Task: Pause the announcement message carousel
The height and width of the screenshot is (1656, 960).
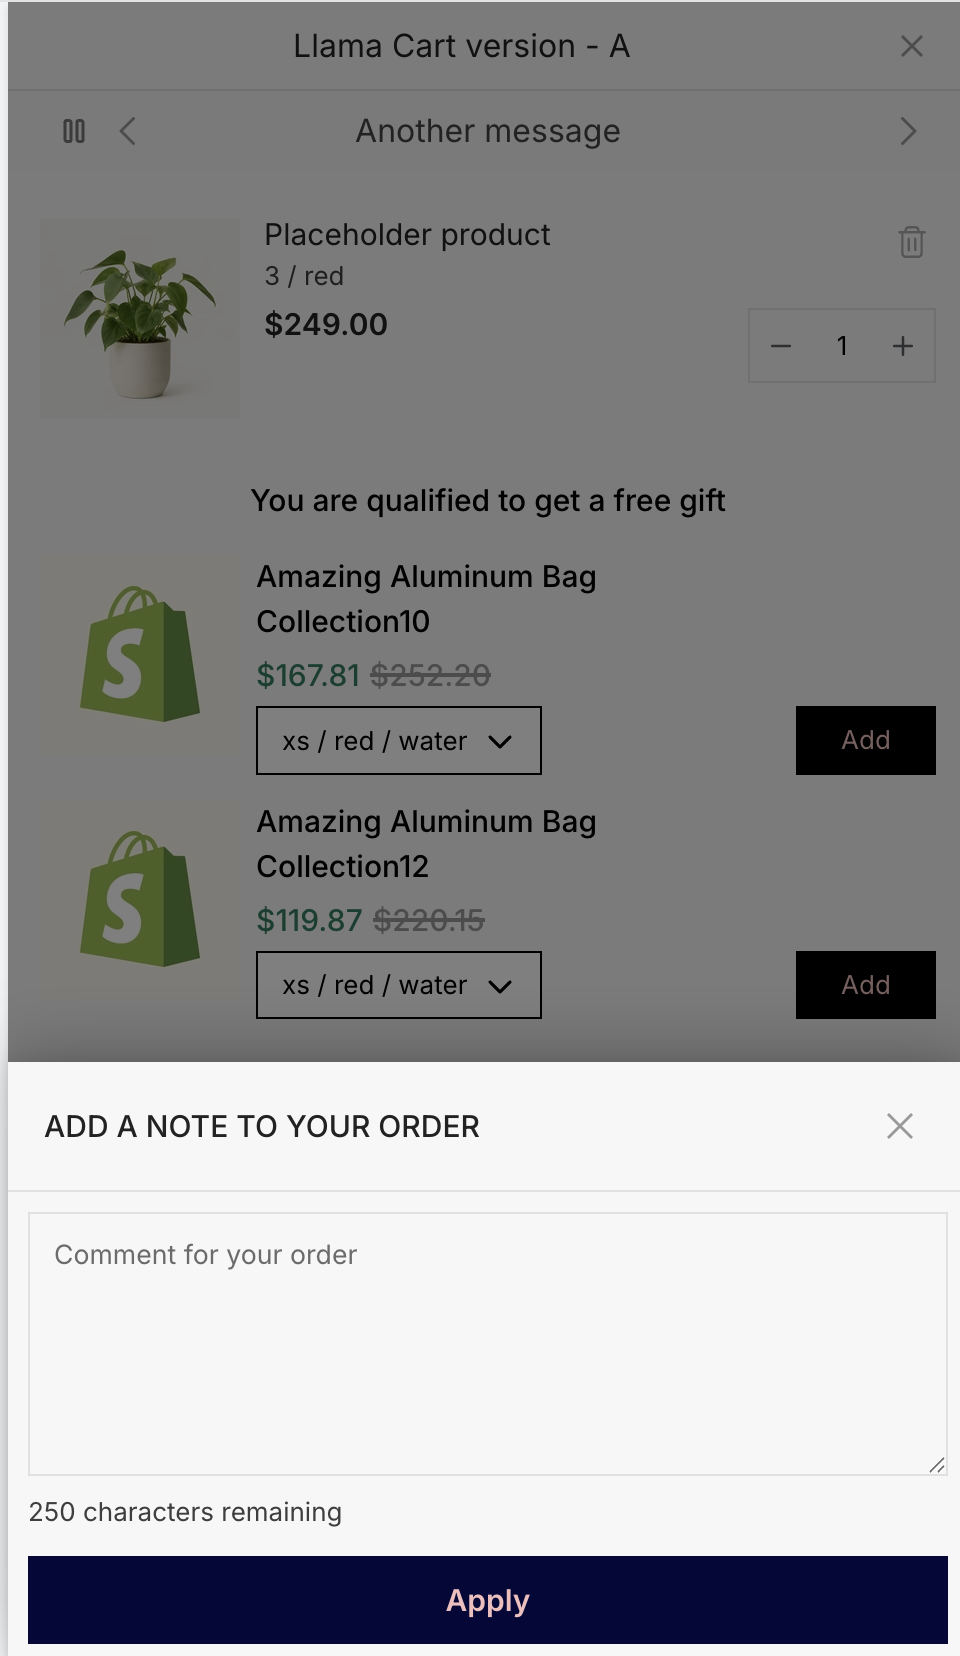Action: [x=74, y=131]
